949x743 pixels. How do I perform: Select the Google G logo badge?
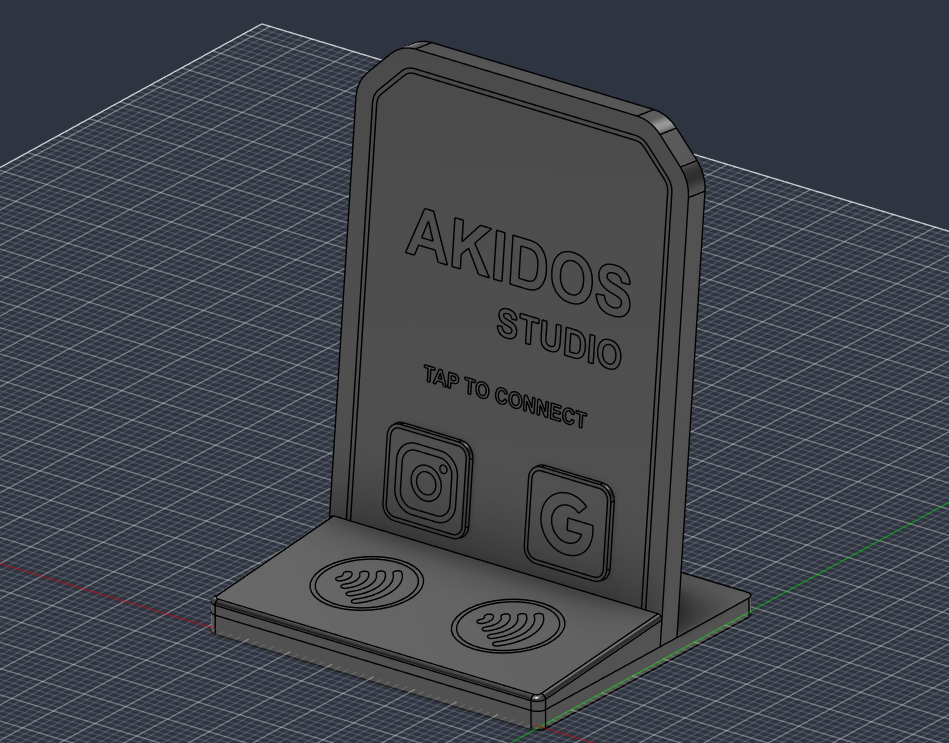tap(569, 523)
